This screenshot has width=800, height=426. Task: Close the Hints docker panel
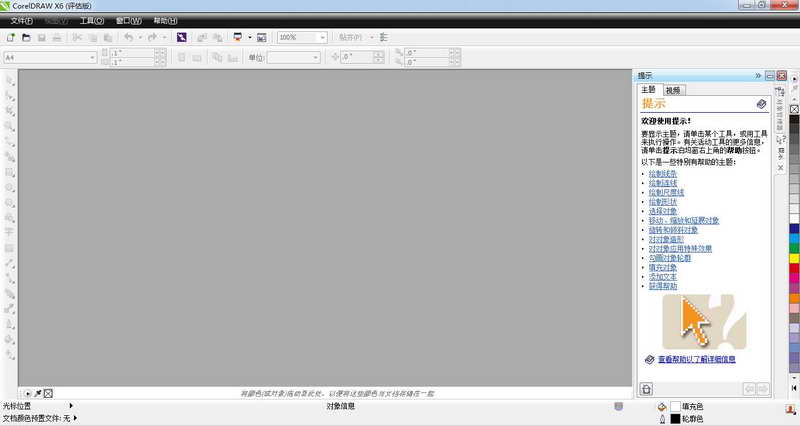click(x=782, y=76)
